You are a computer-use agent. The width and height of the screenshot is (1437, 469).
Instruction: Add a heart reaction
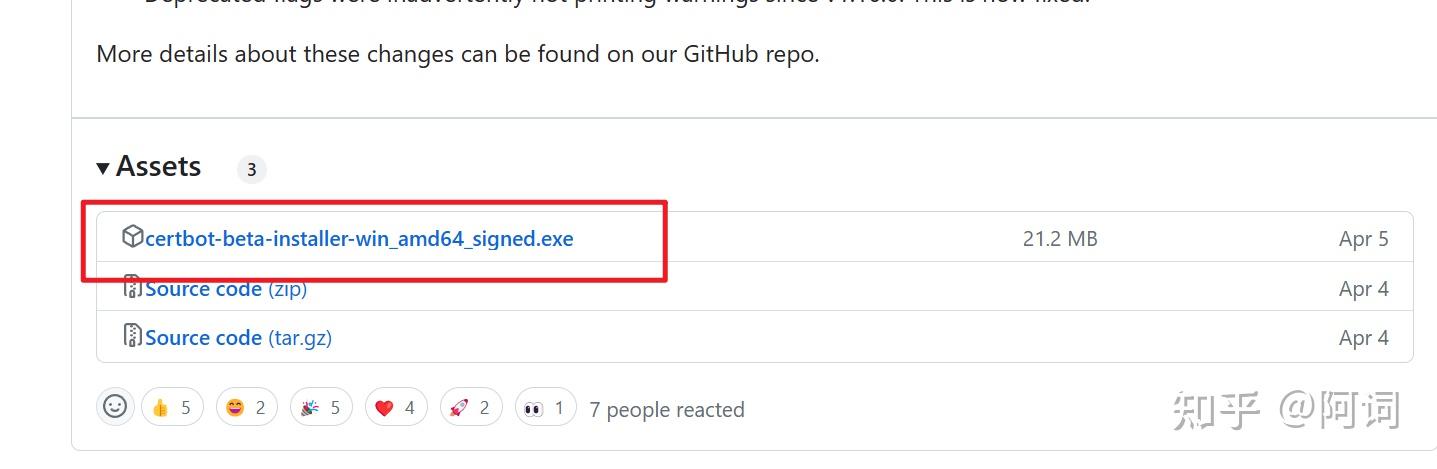pos(395,408)
